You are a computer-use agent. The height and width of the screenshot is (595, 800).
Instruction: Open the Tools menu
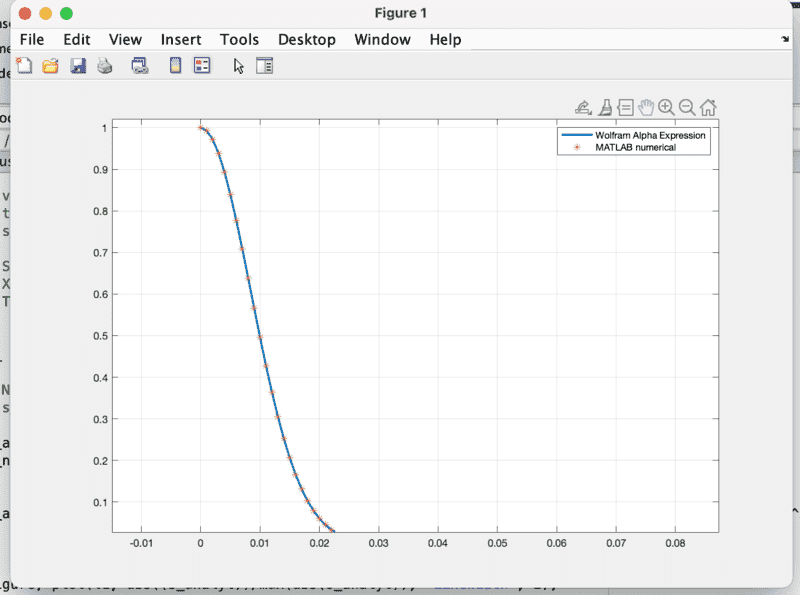(239, 40)
